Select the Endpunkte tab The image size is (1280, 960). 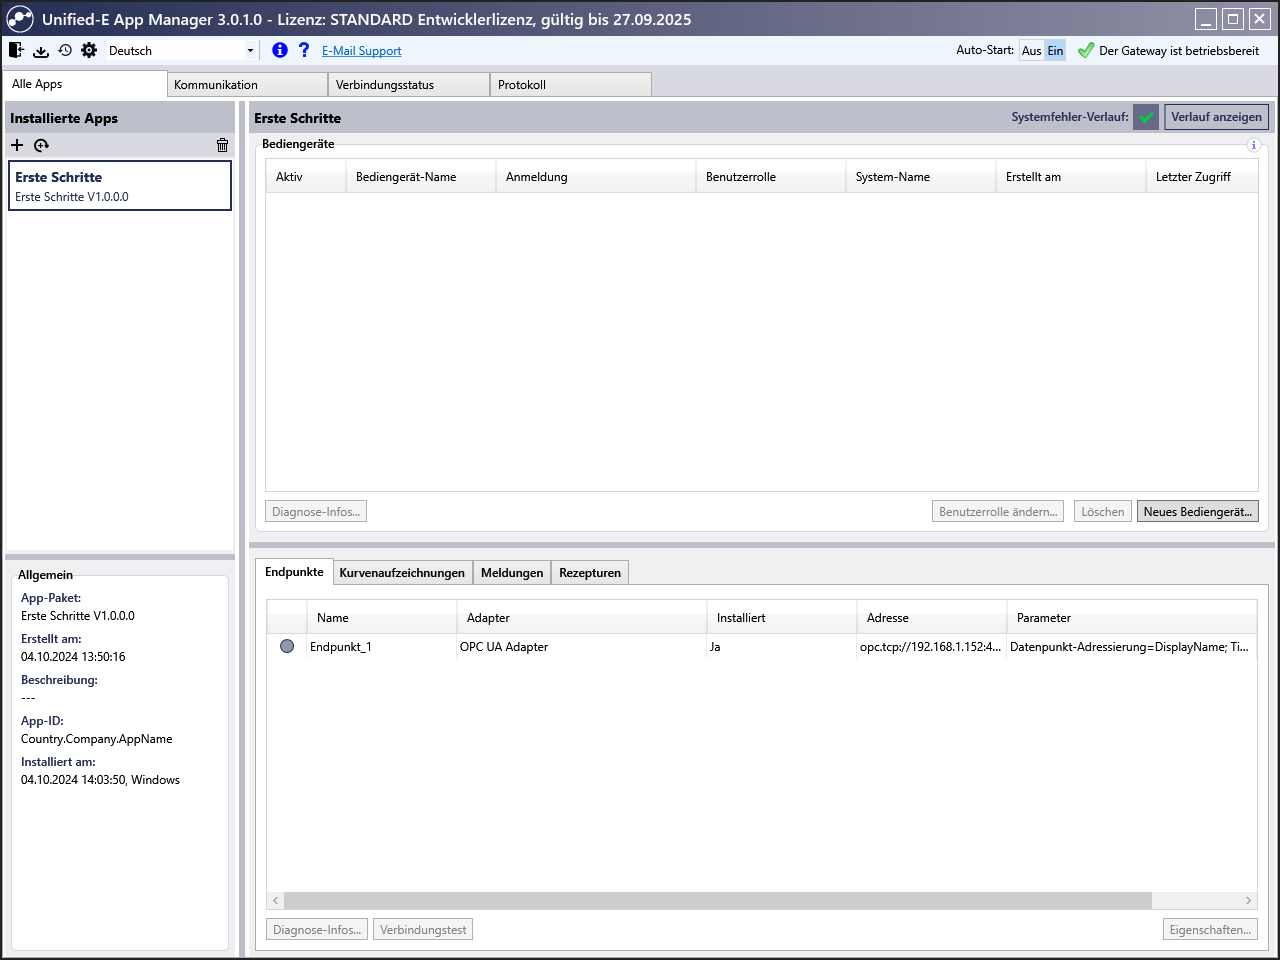coord(294,572)
